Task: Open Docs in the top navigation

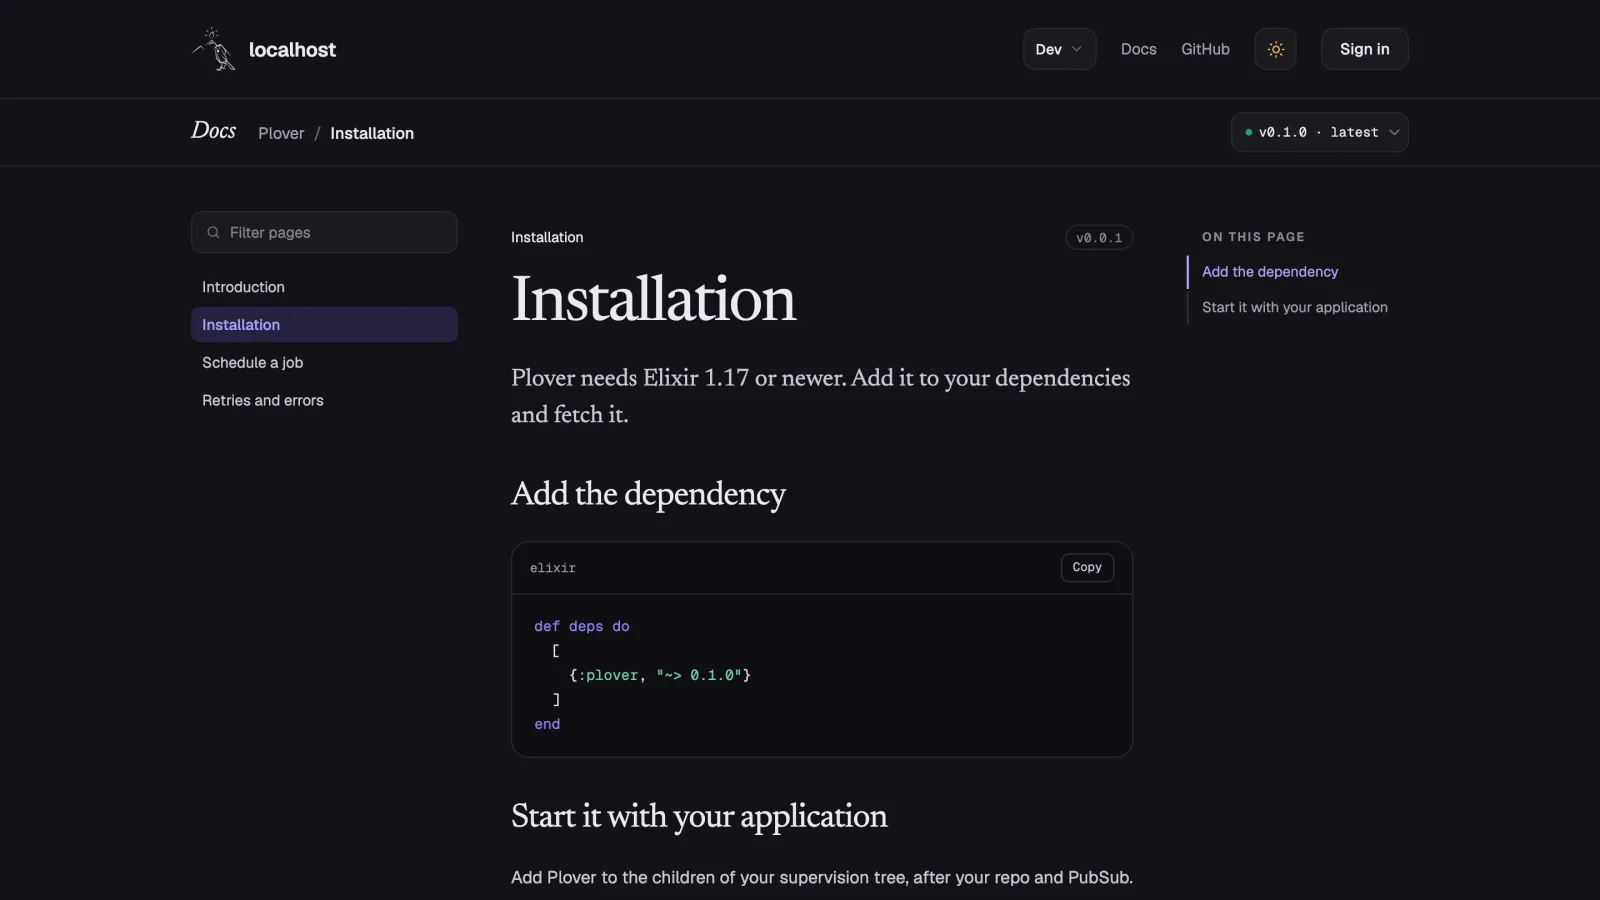Action: (1138, 49)
